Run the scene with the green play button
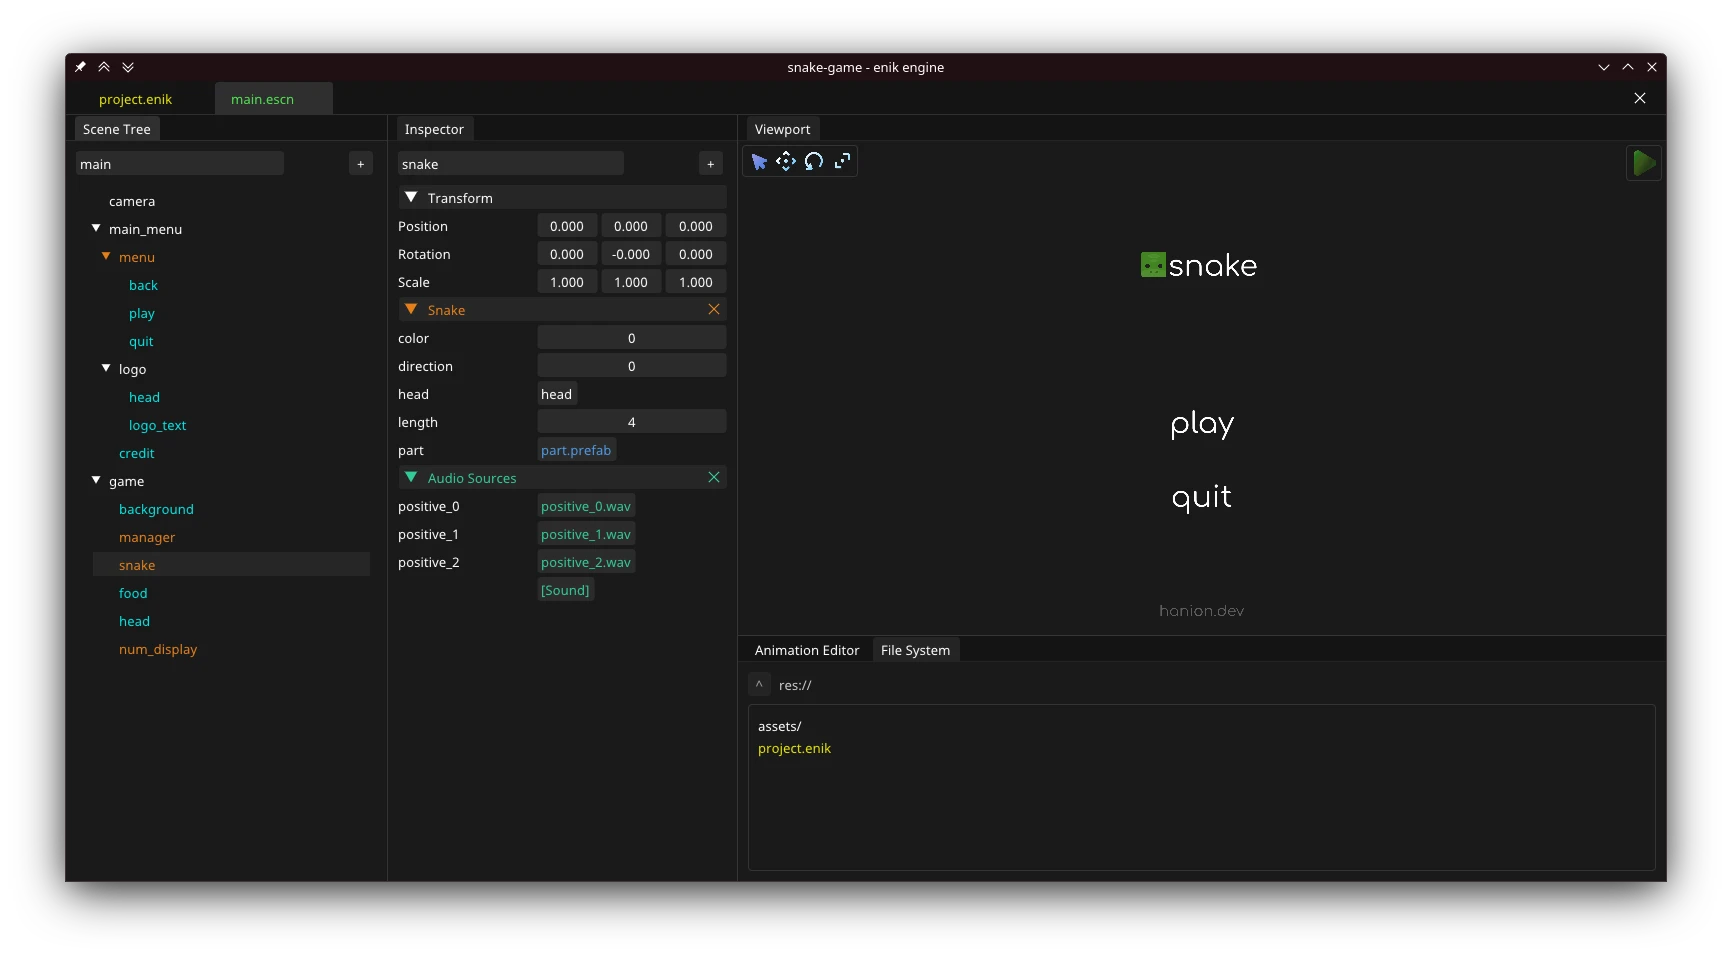 (1644, 163)
